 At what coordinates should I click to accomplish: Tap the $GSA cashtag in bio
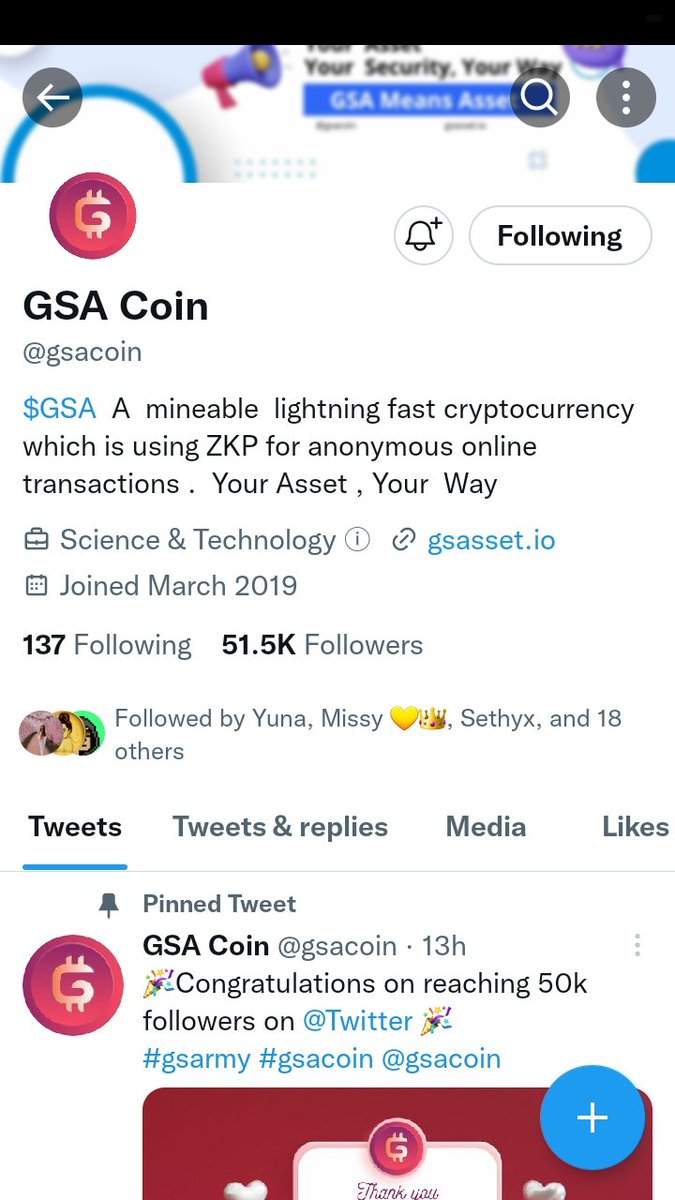point(60,409)
